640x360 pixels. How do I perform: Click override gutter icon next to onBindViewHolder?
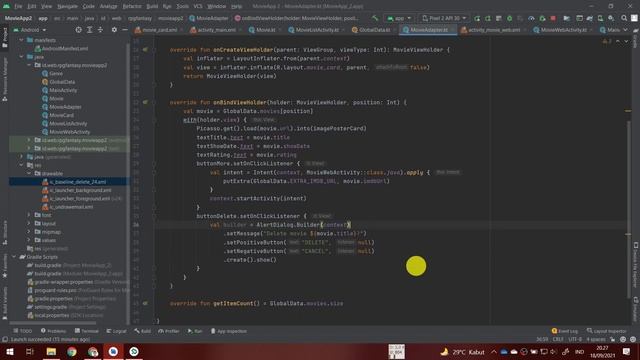145,102
